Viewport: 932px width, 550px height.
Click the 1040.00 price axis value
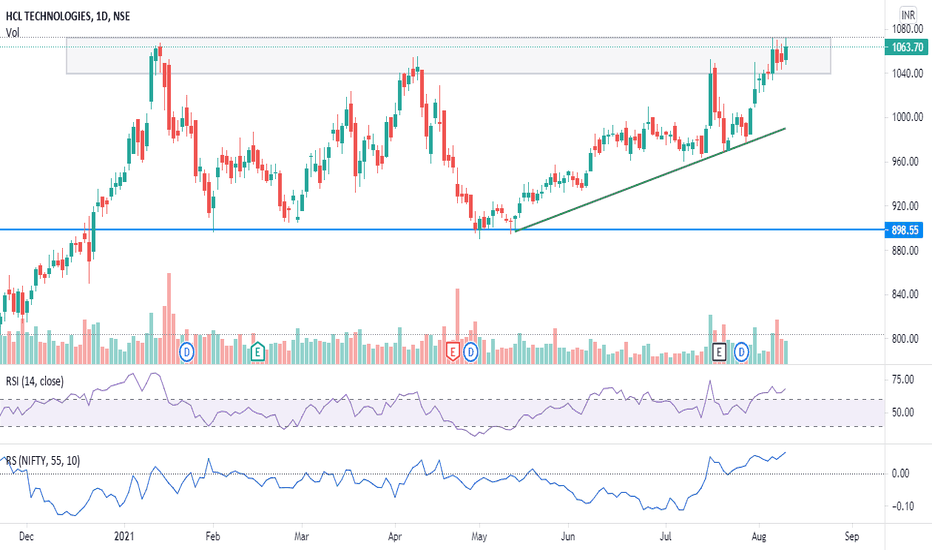click(x=908, y=74)
